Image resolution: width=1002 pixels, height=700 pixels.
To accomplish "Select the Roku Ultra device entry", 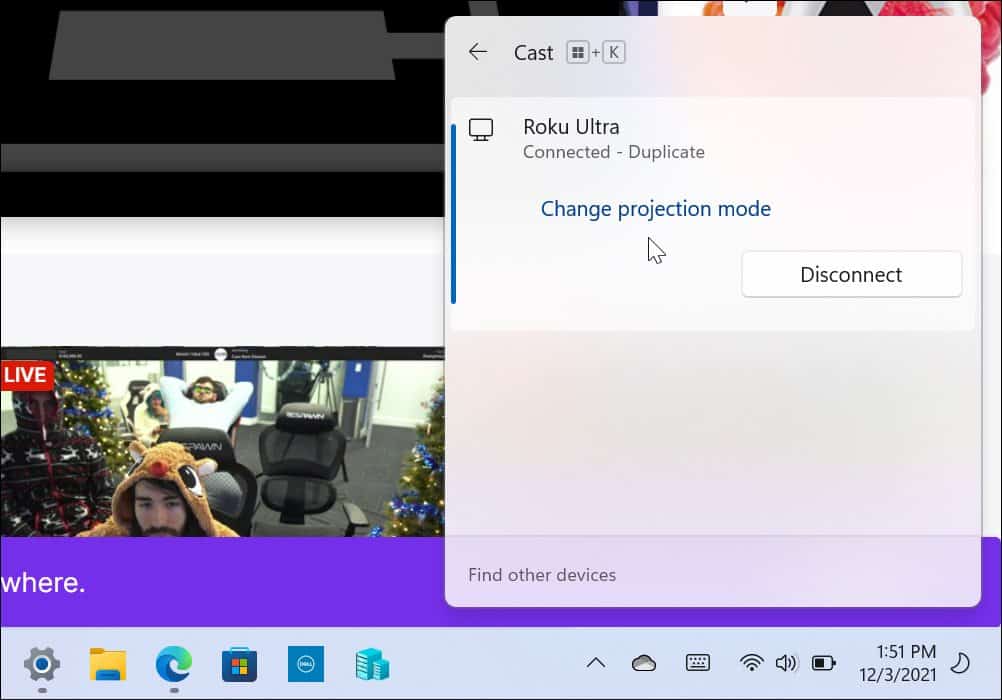I will pyautogui.click(x=712, y=214).
